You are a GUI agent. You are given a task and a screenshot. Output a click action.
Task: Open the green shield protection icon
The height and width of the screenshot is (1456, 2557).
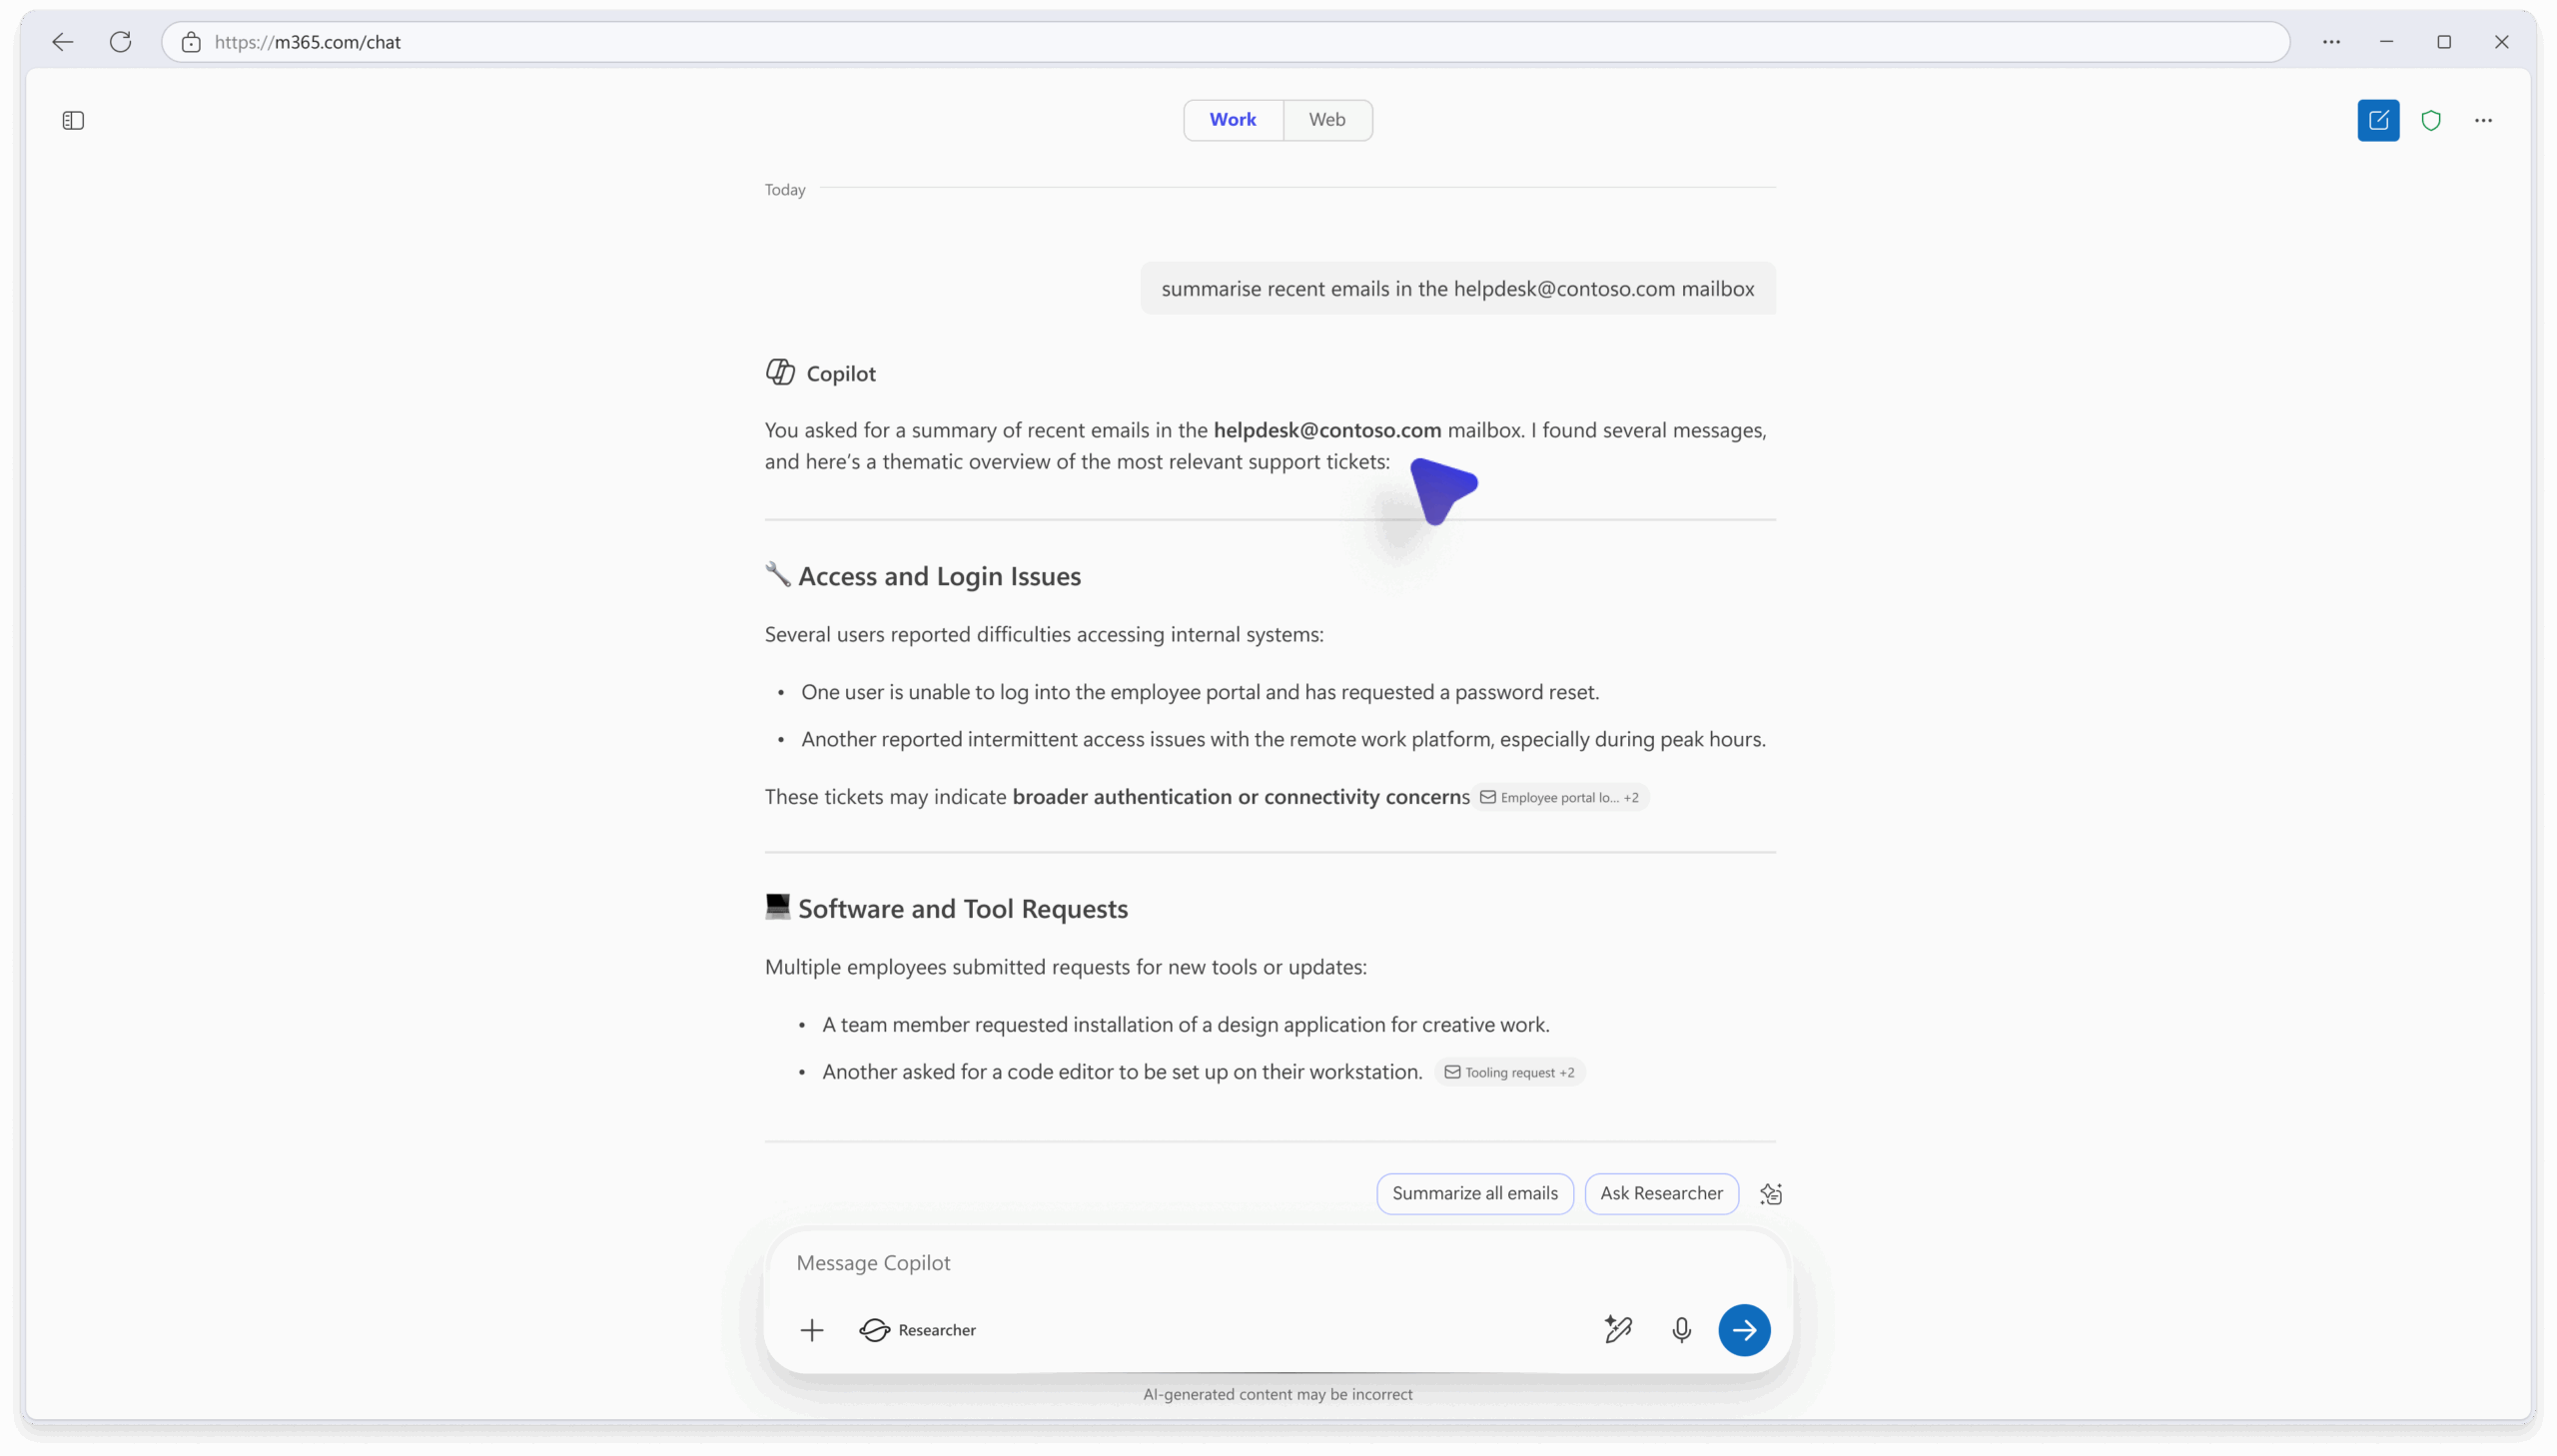2431,120
